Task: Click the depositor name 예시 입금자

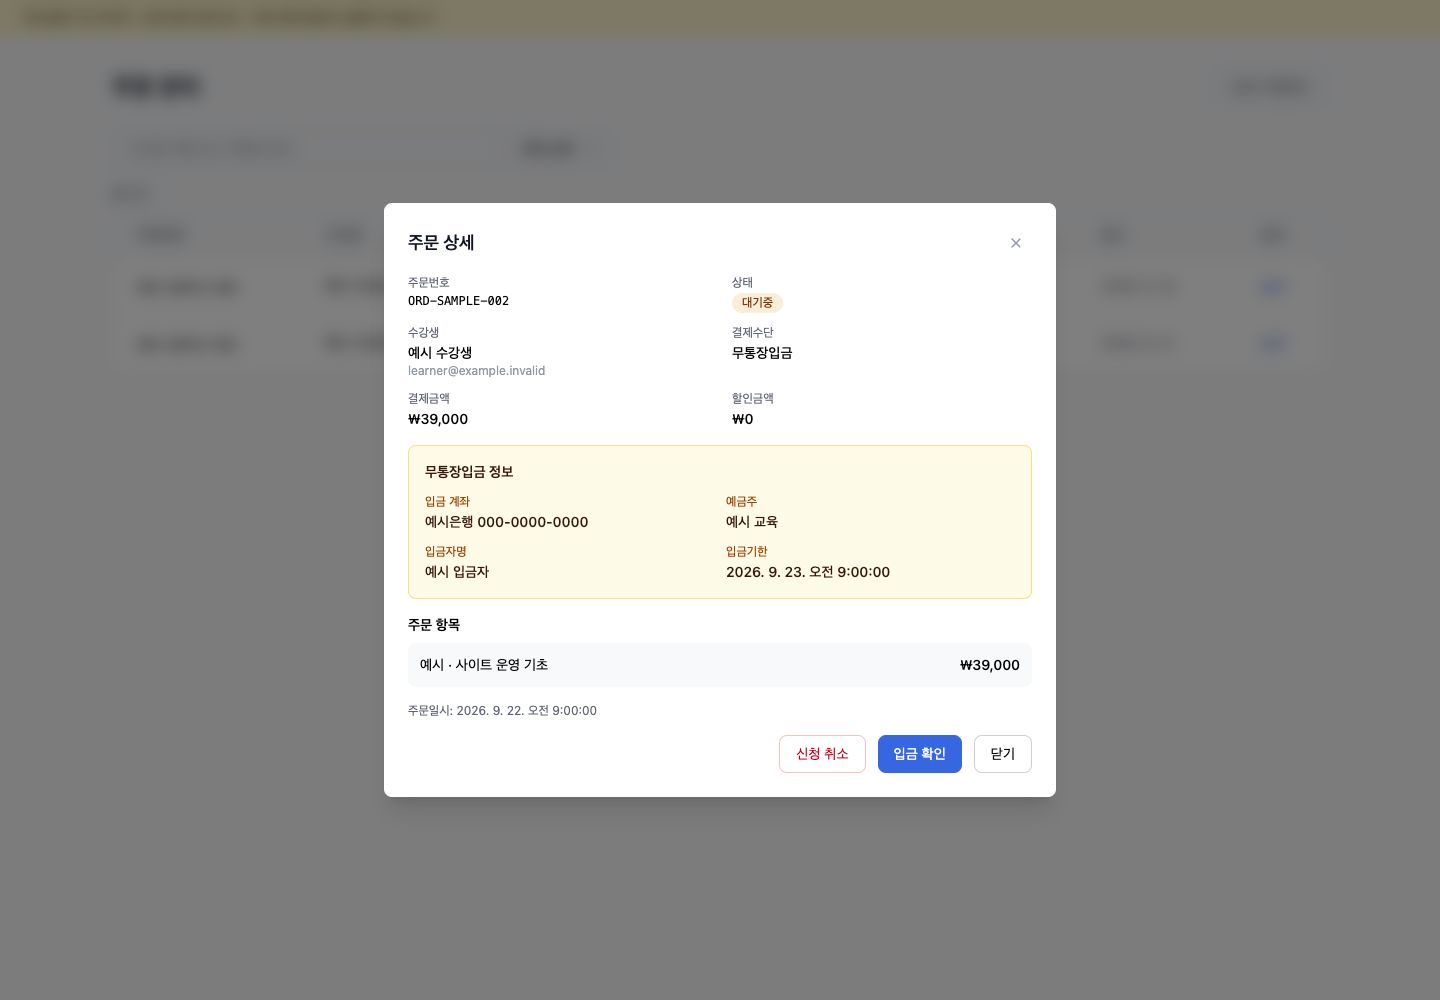Action: coord(457,572)
